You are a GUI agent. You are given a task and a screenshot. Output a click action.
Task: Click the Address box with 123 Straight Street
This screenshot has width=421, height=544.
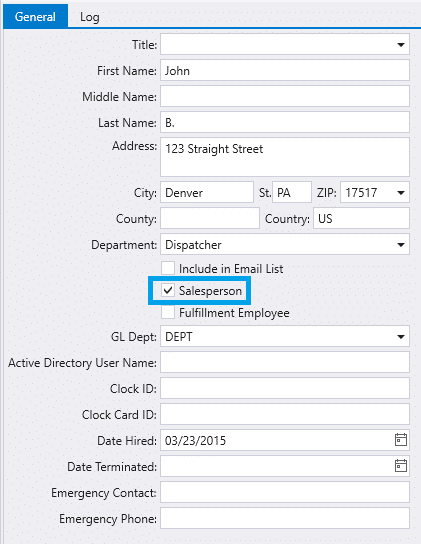pyautogui.click(x=285, y=157)
